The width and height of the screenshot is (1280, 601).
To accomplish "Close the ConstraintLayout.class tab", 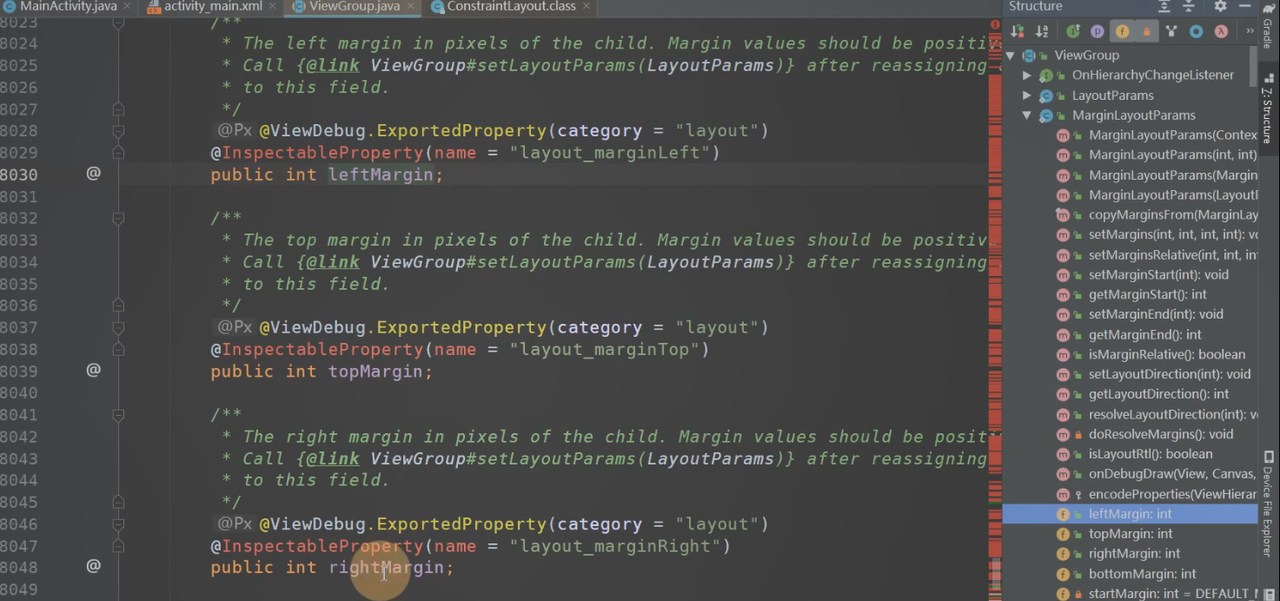I will coord(586,7).
